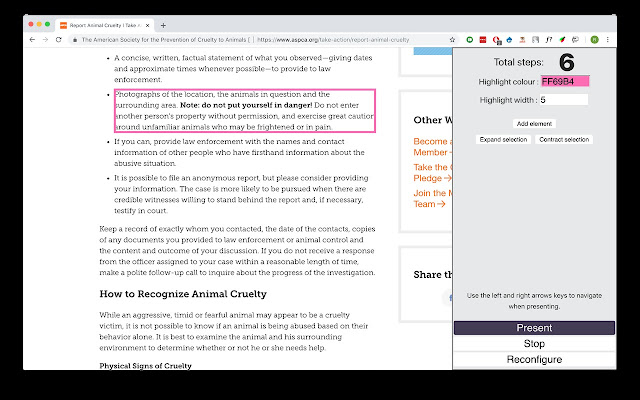Select the Report Animal Cruelty tab

(x=104, y=25)
